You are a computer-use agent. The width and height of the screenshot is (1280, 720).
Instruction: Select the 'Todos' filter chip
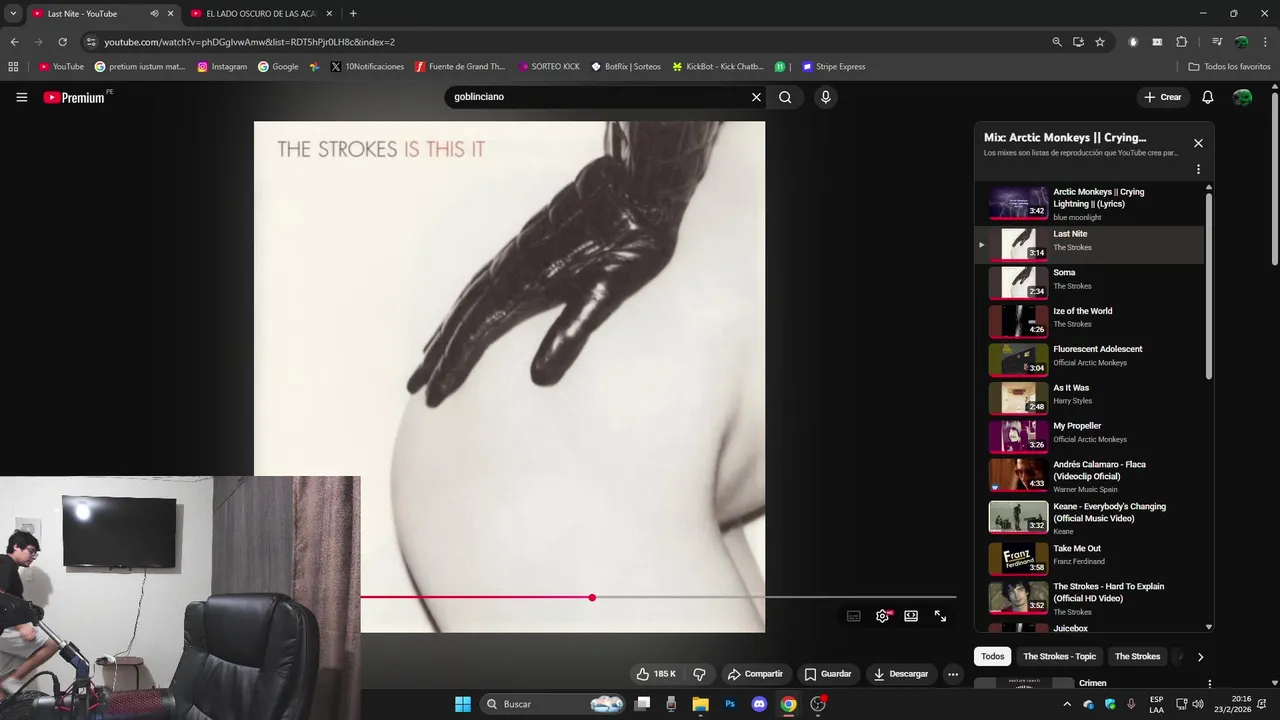[x=992, y=657]
